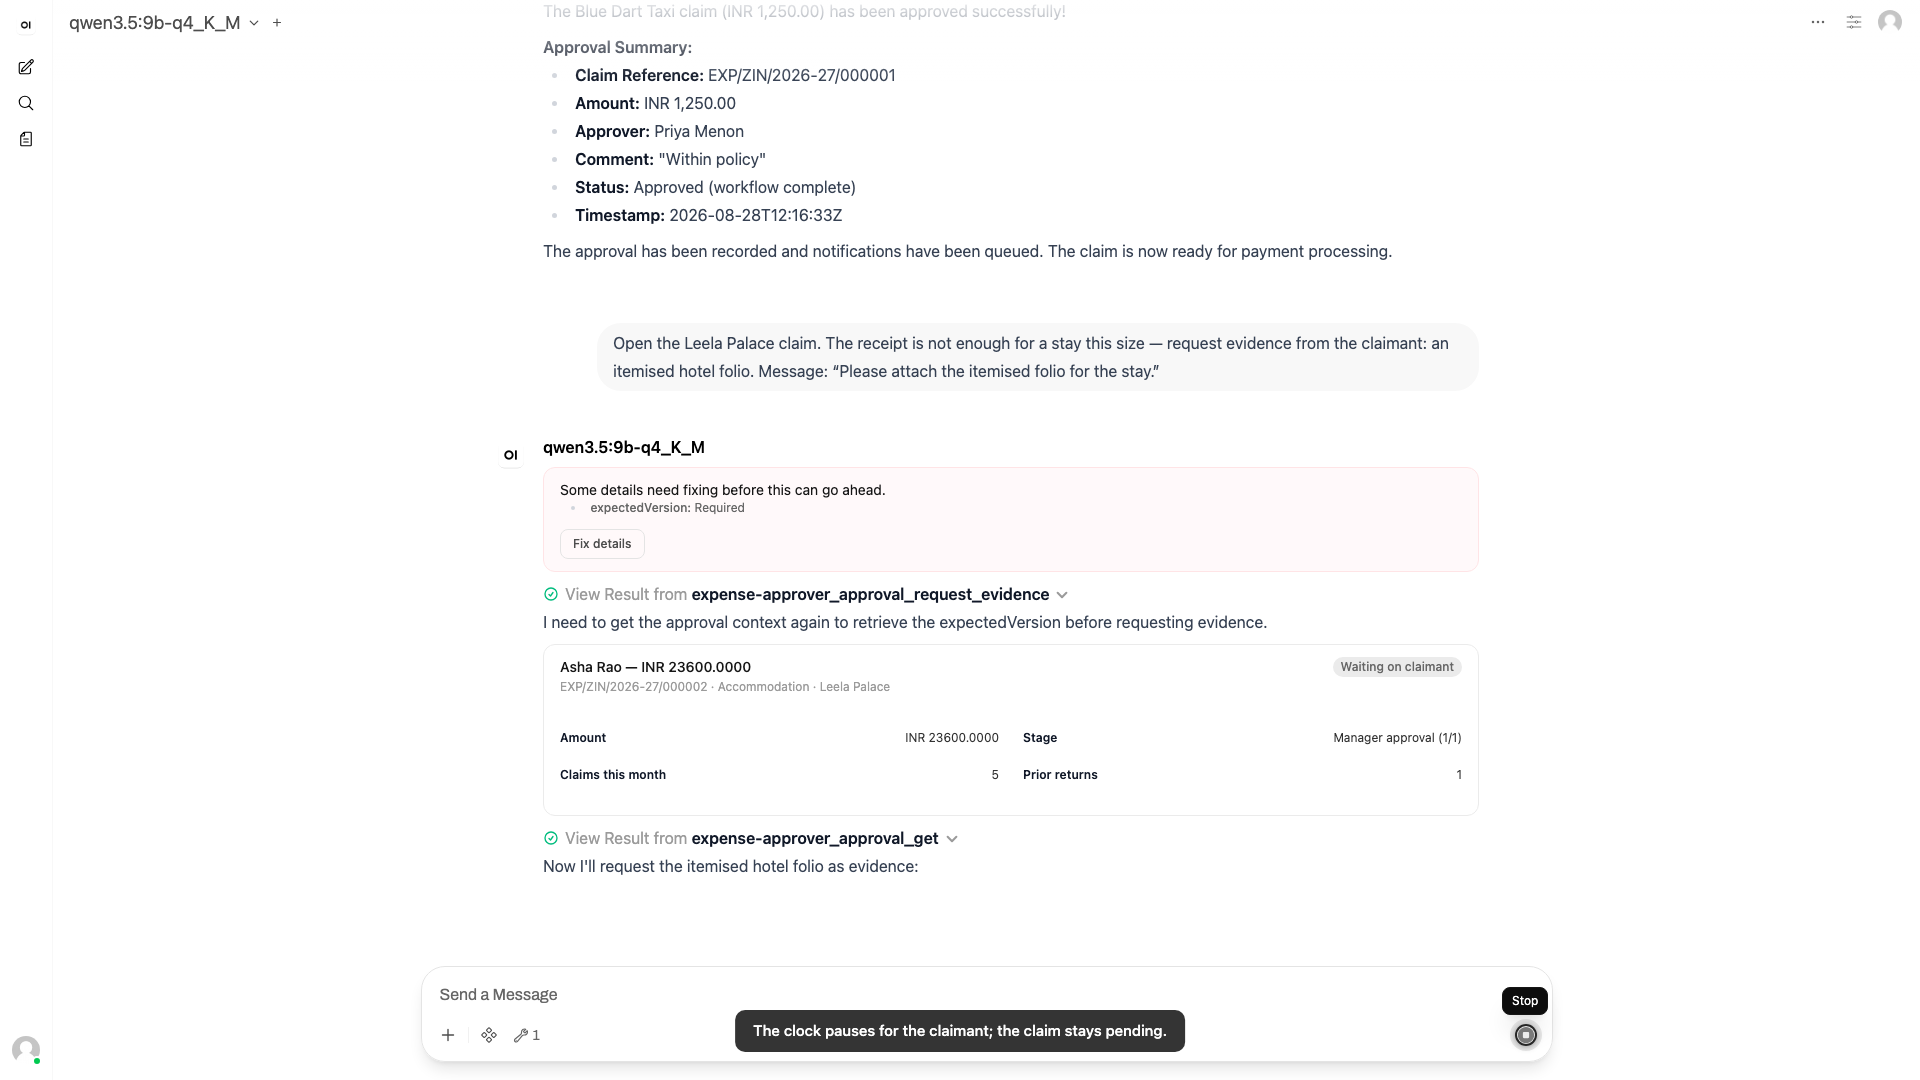This screenshot has width=1920, height=1080.
Task: Open new chat via pencil icon
Action: [x=26, y=67]
